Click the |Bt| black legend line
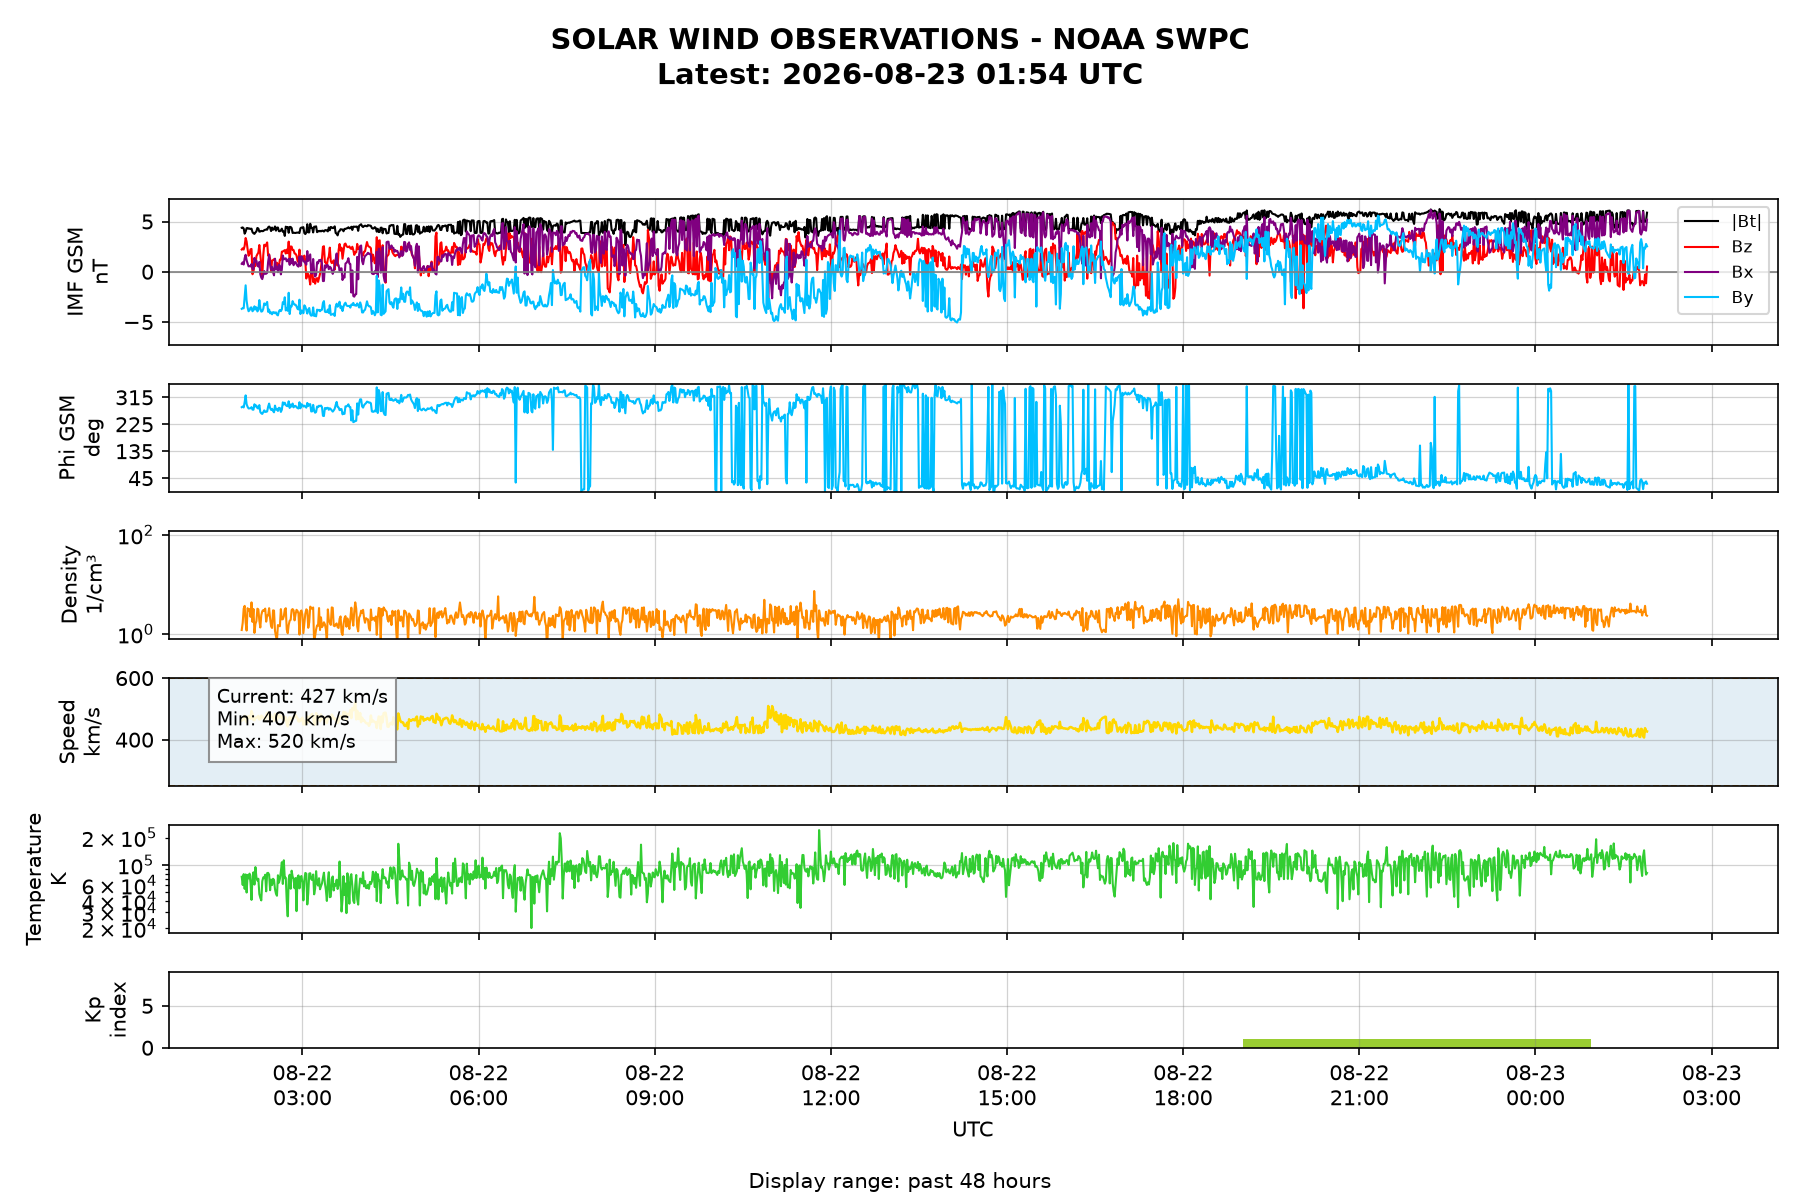This screenshot has width=1800, height=1200. pos(1702,221)
